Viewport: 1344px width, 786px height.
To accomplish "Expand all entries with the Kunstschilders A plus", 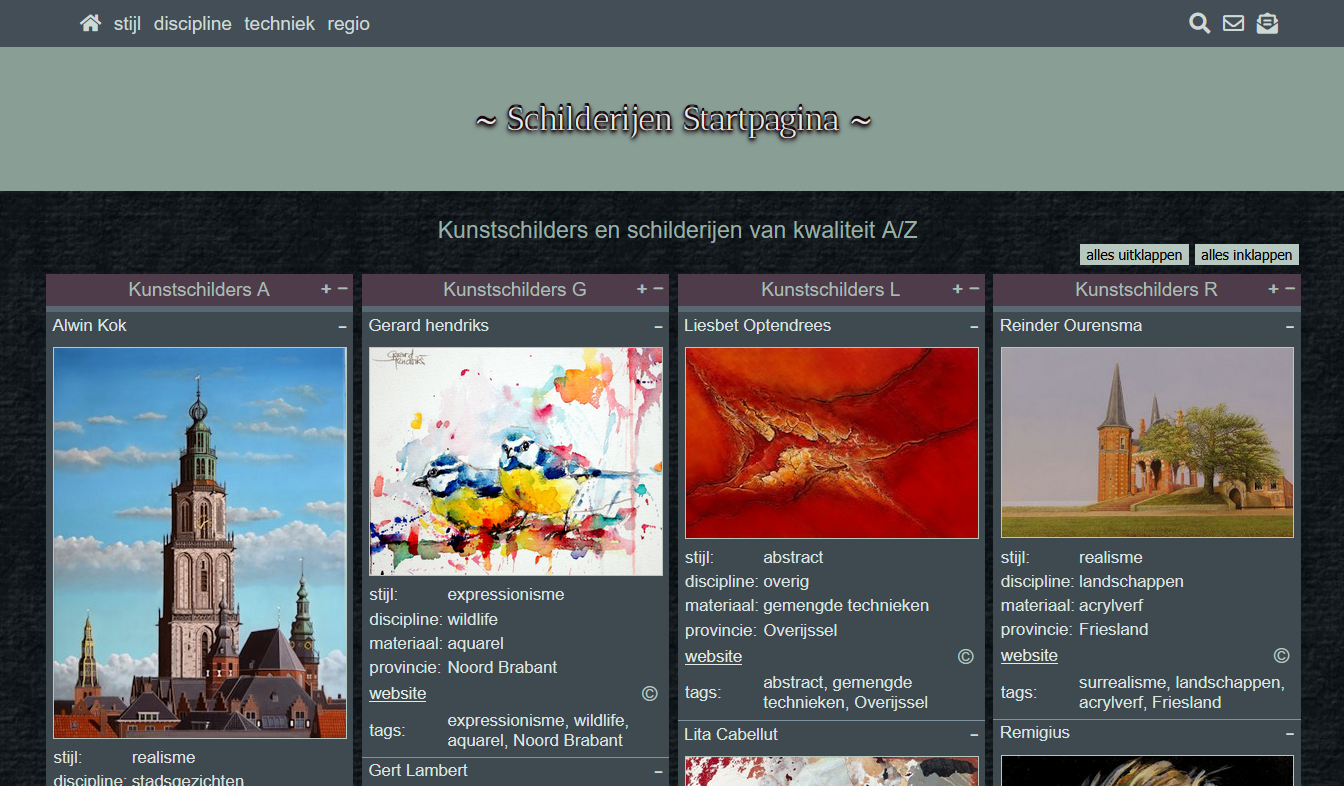I will click(x=325, y=289).
